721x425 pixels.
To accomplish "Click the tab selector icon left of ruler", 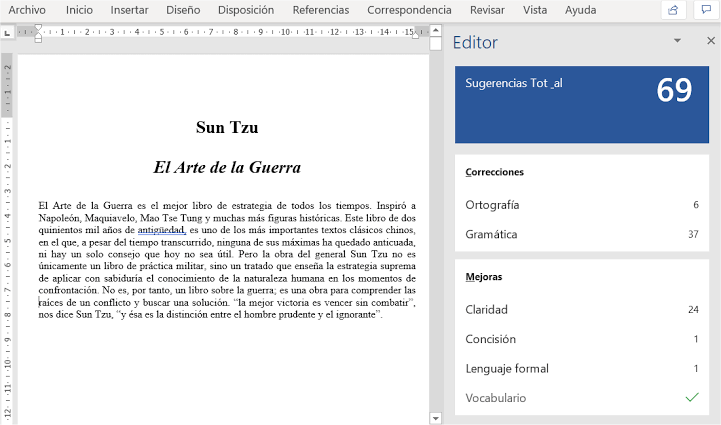I will click(x=7, y=33).
